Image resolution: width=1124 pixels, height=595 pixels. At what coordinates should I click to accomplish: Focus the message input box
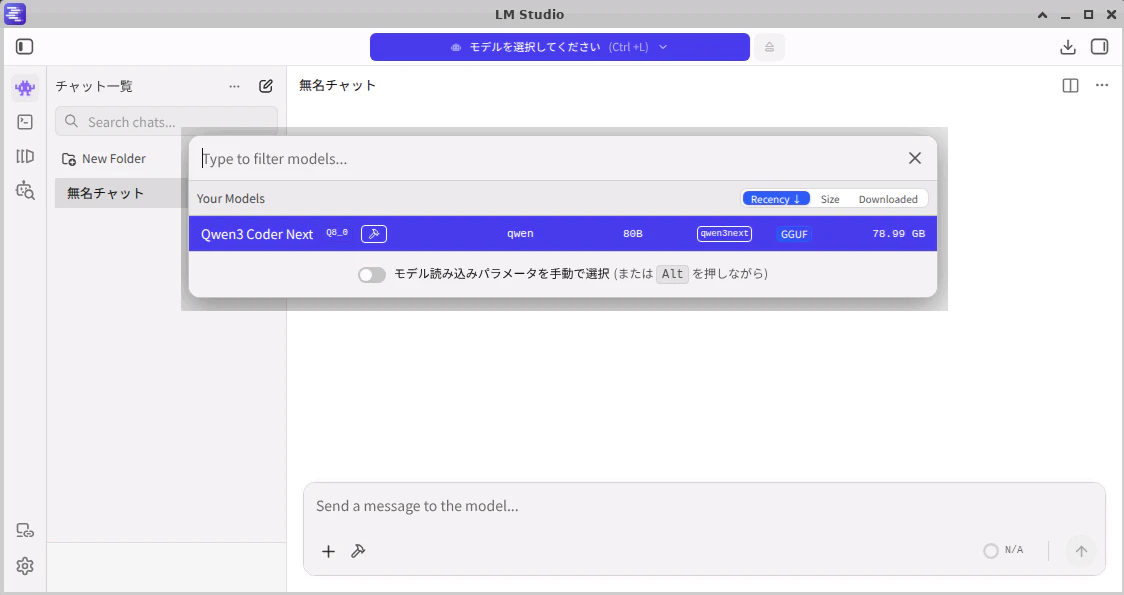tap(704, 506)
